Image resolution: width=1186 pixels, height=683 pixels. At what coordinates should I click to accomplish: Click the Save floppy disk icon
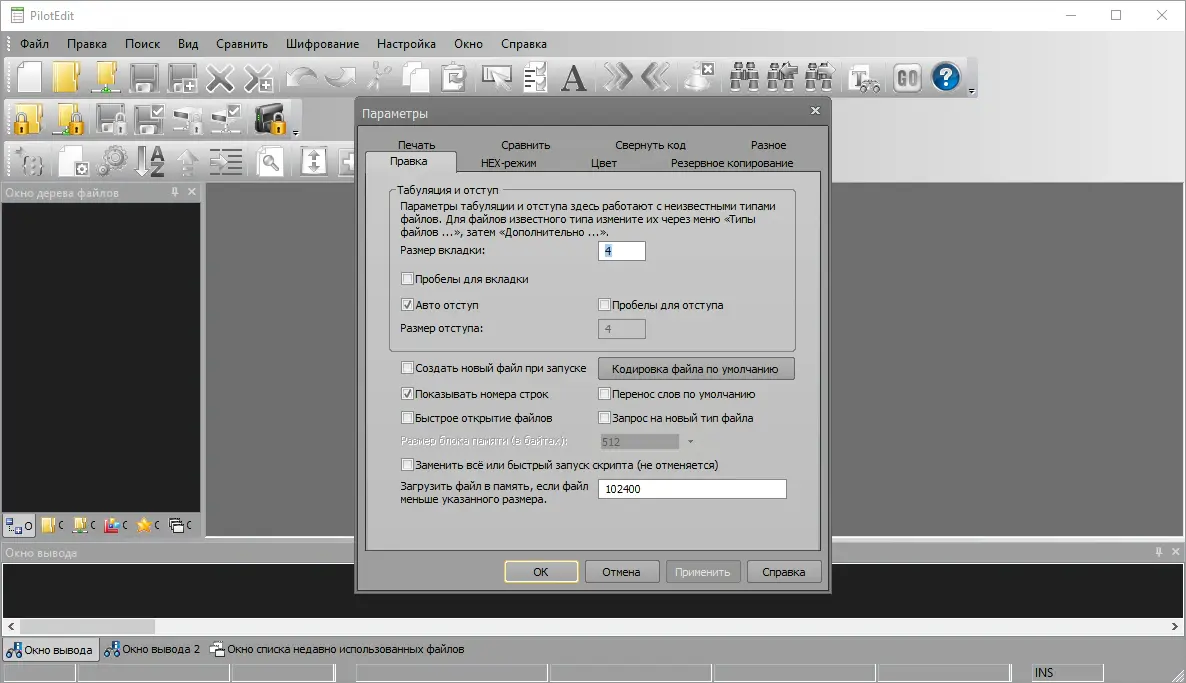pyautogui.click(x=145, y=78)
